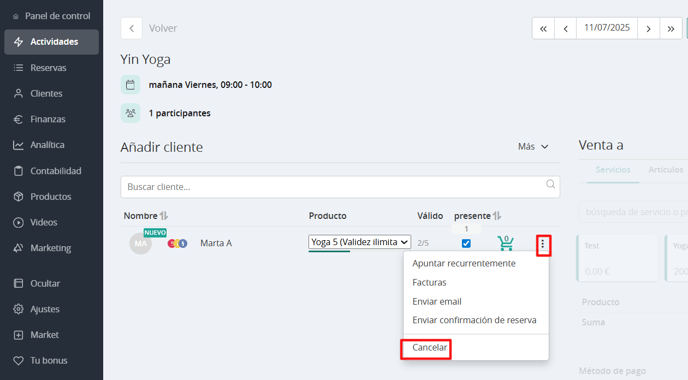The width and height of the screenshot is (688, 380).
Task: Sort by presente column
Action: click(x=477, y=216)
